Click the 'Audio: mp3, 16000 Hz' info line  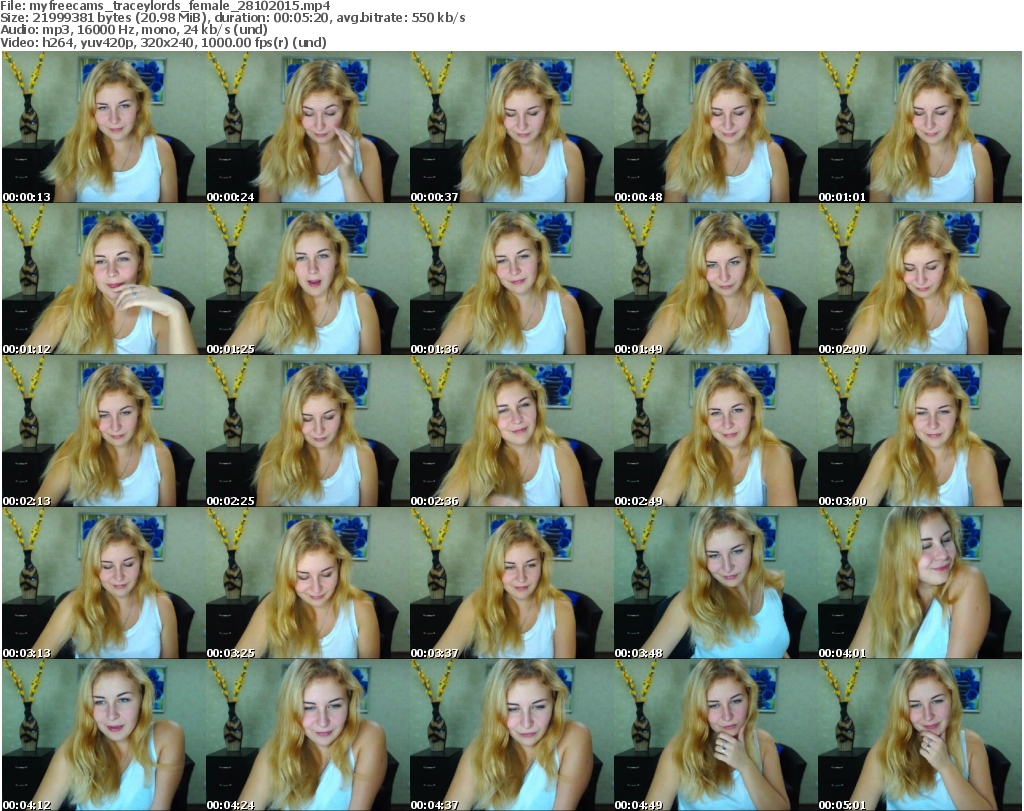pos(134,30)
